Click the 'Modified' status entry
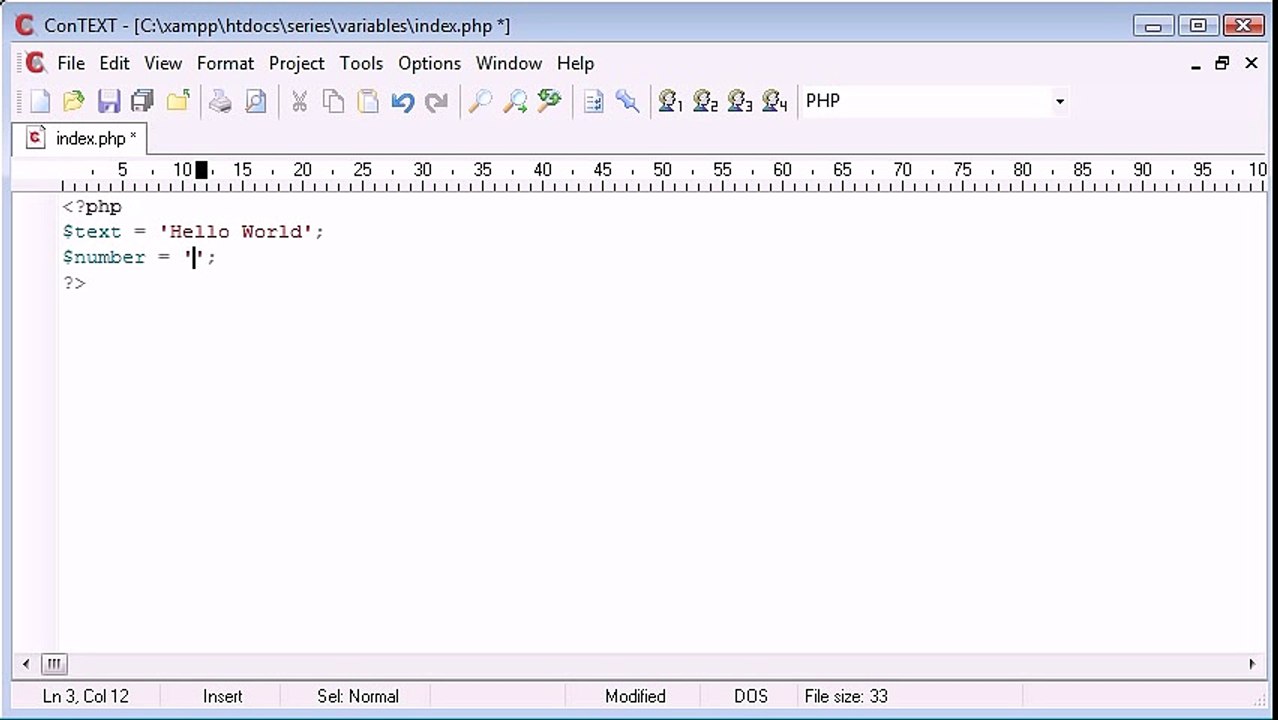The image size is (1278, 720). (x=635, y=696)
